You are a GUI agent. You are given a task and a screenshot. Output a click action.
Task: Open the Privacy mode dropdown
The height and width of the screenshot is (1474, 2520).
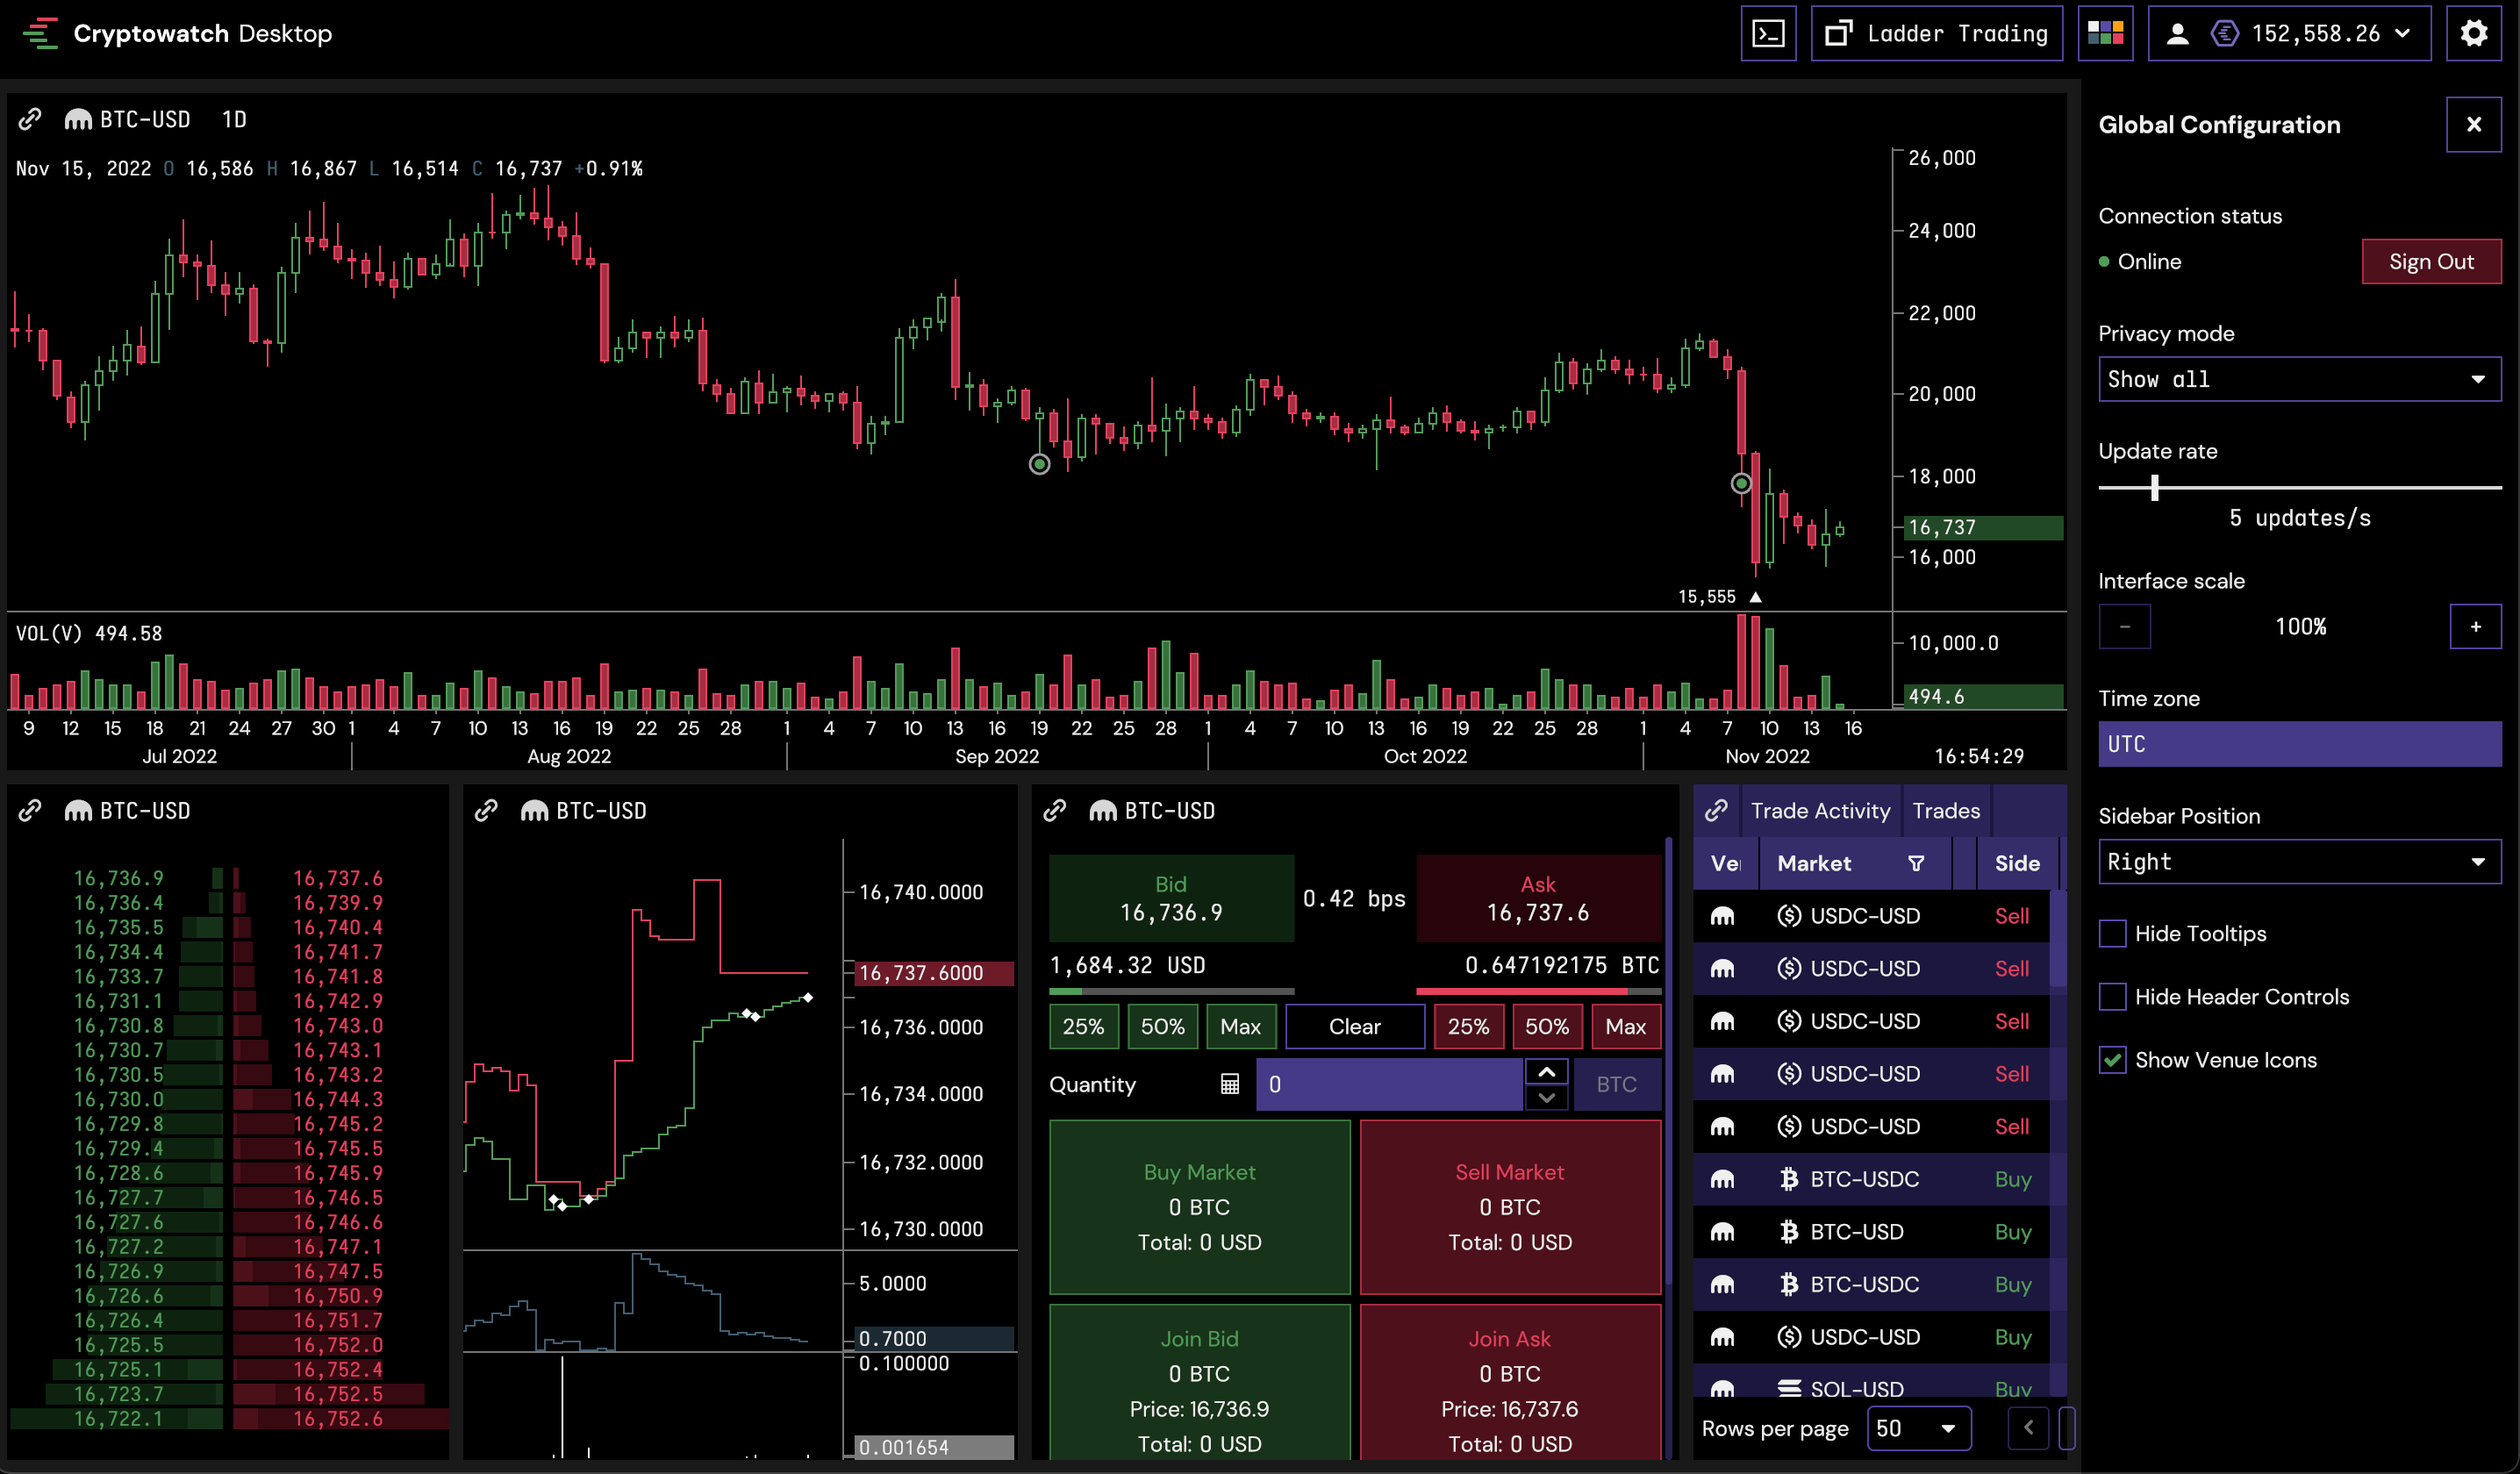2298,379
